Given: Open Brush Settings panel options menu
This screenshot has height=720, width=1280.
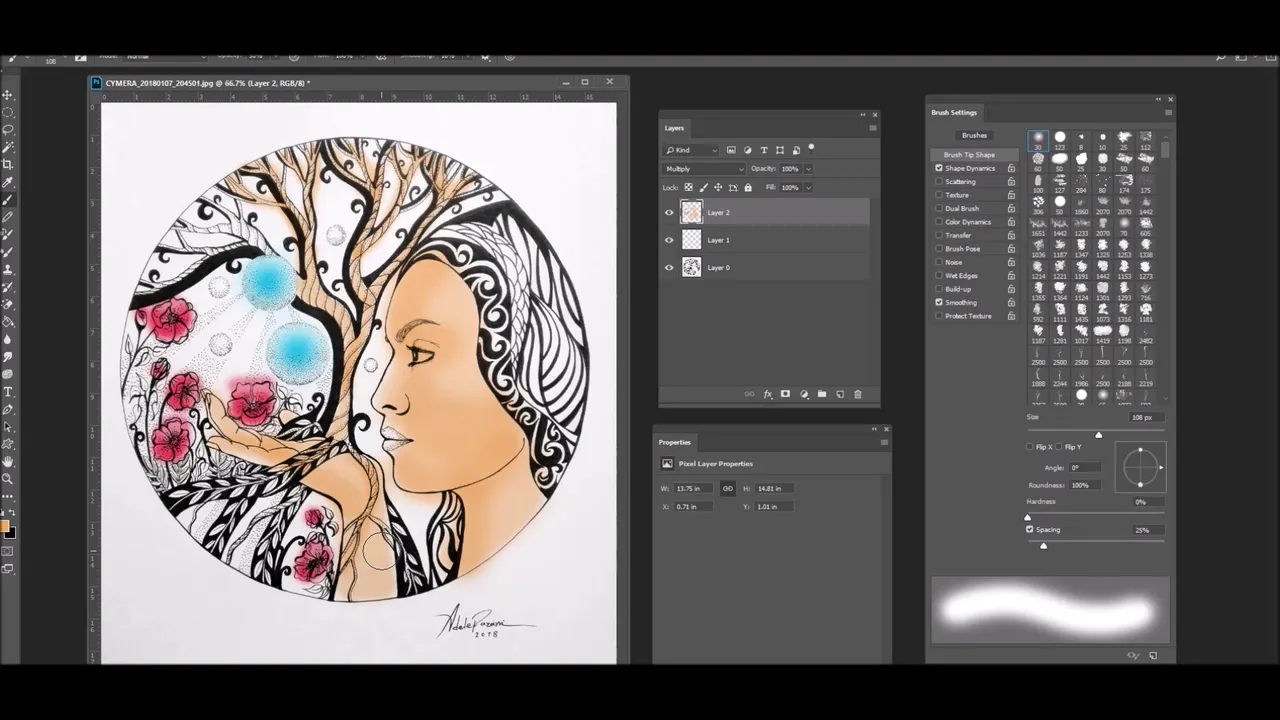Looking at the screenshot, I should coord(1168,112).
